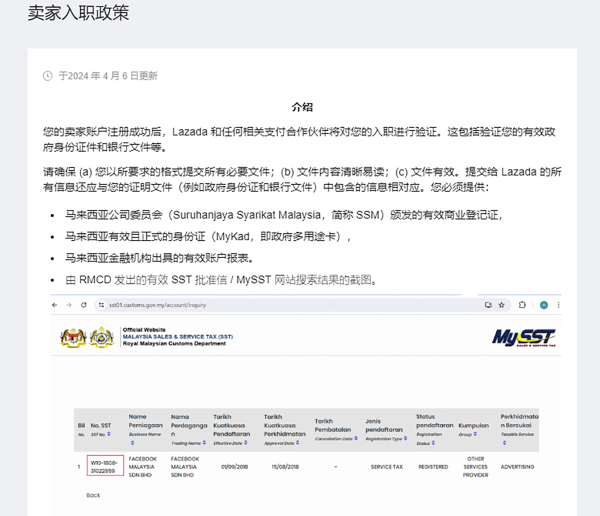Click the Official Website text in the banner
Viewport: 600px width, 516px height.
[x=144, y=330]
